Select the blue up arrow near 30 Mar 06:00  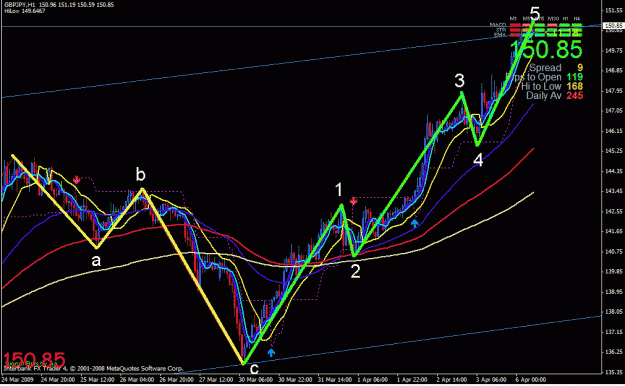pos(271,353)
